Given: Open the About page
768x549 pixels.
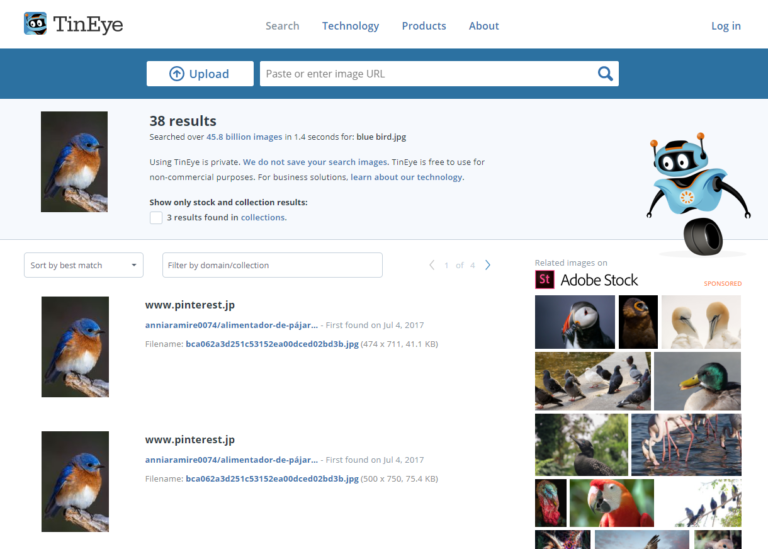Looking at the screenshot, I should [x=484, y=26].
